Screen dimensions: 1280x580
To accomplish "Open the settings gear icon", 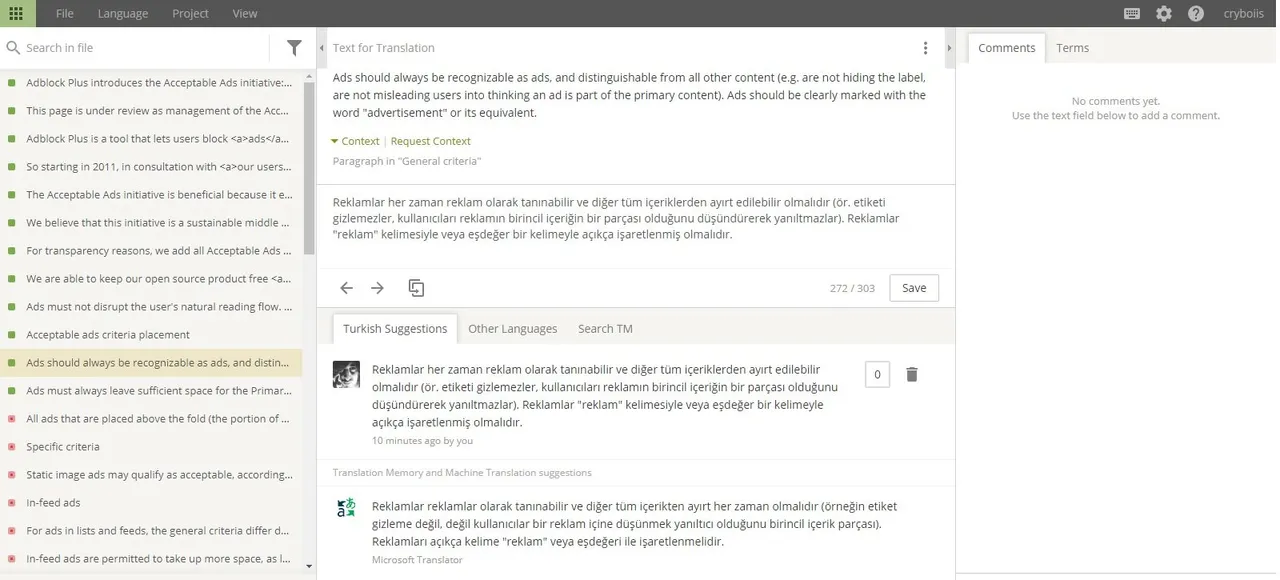I will 1164,13.
